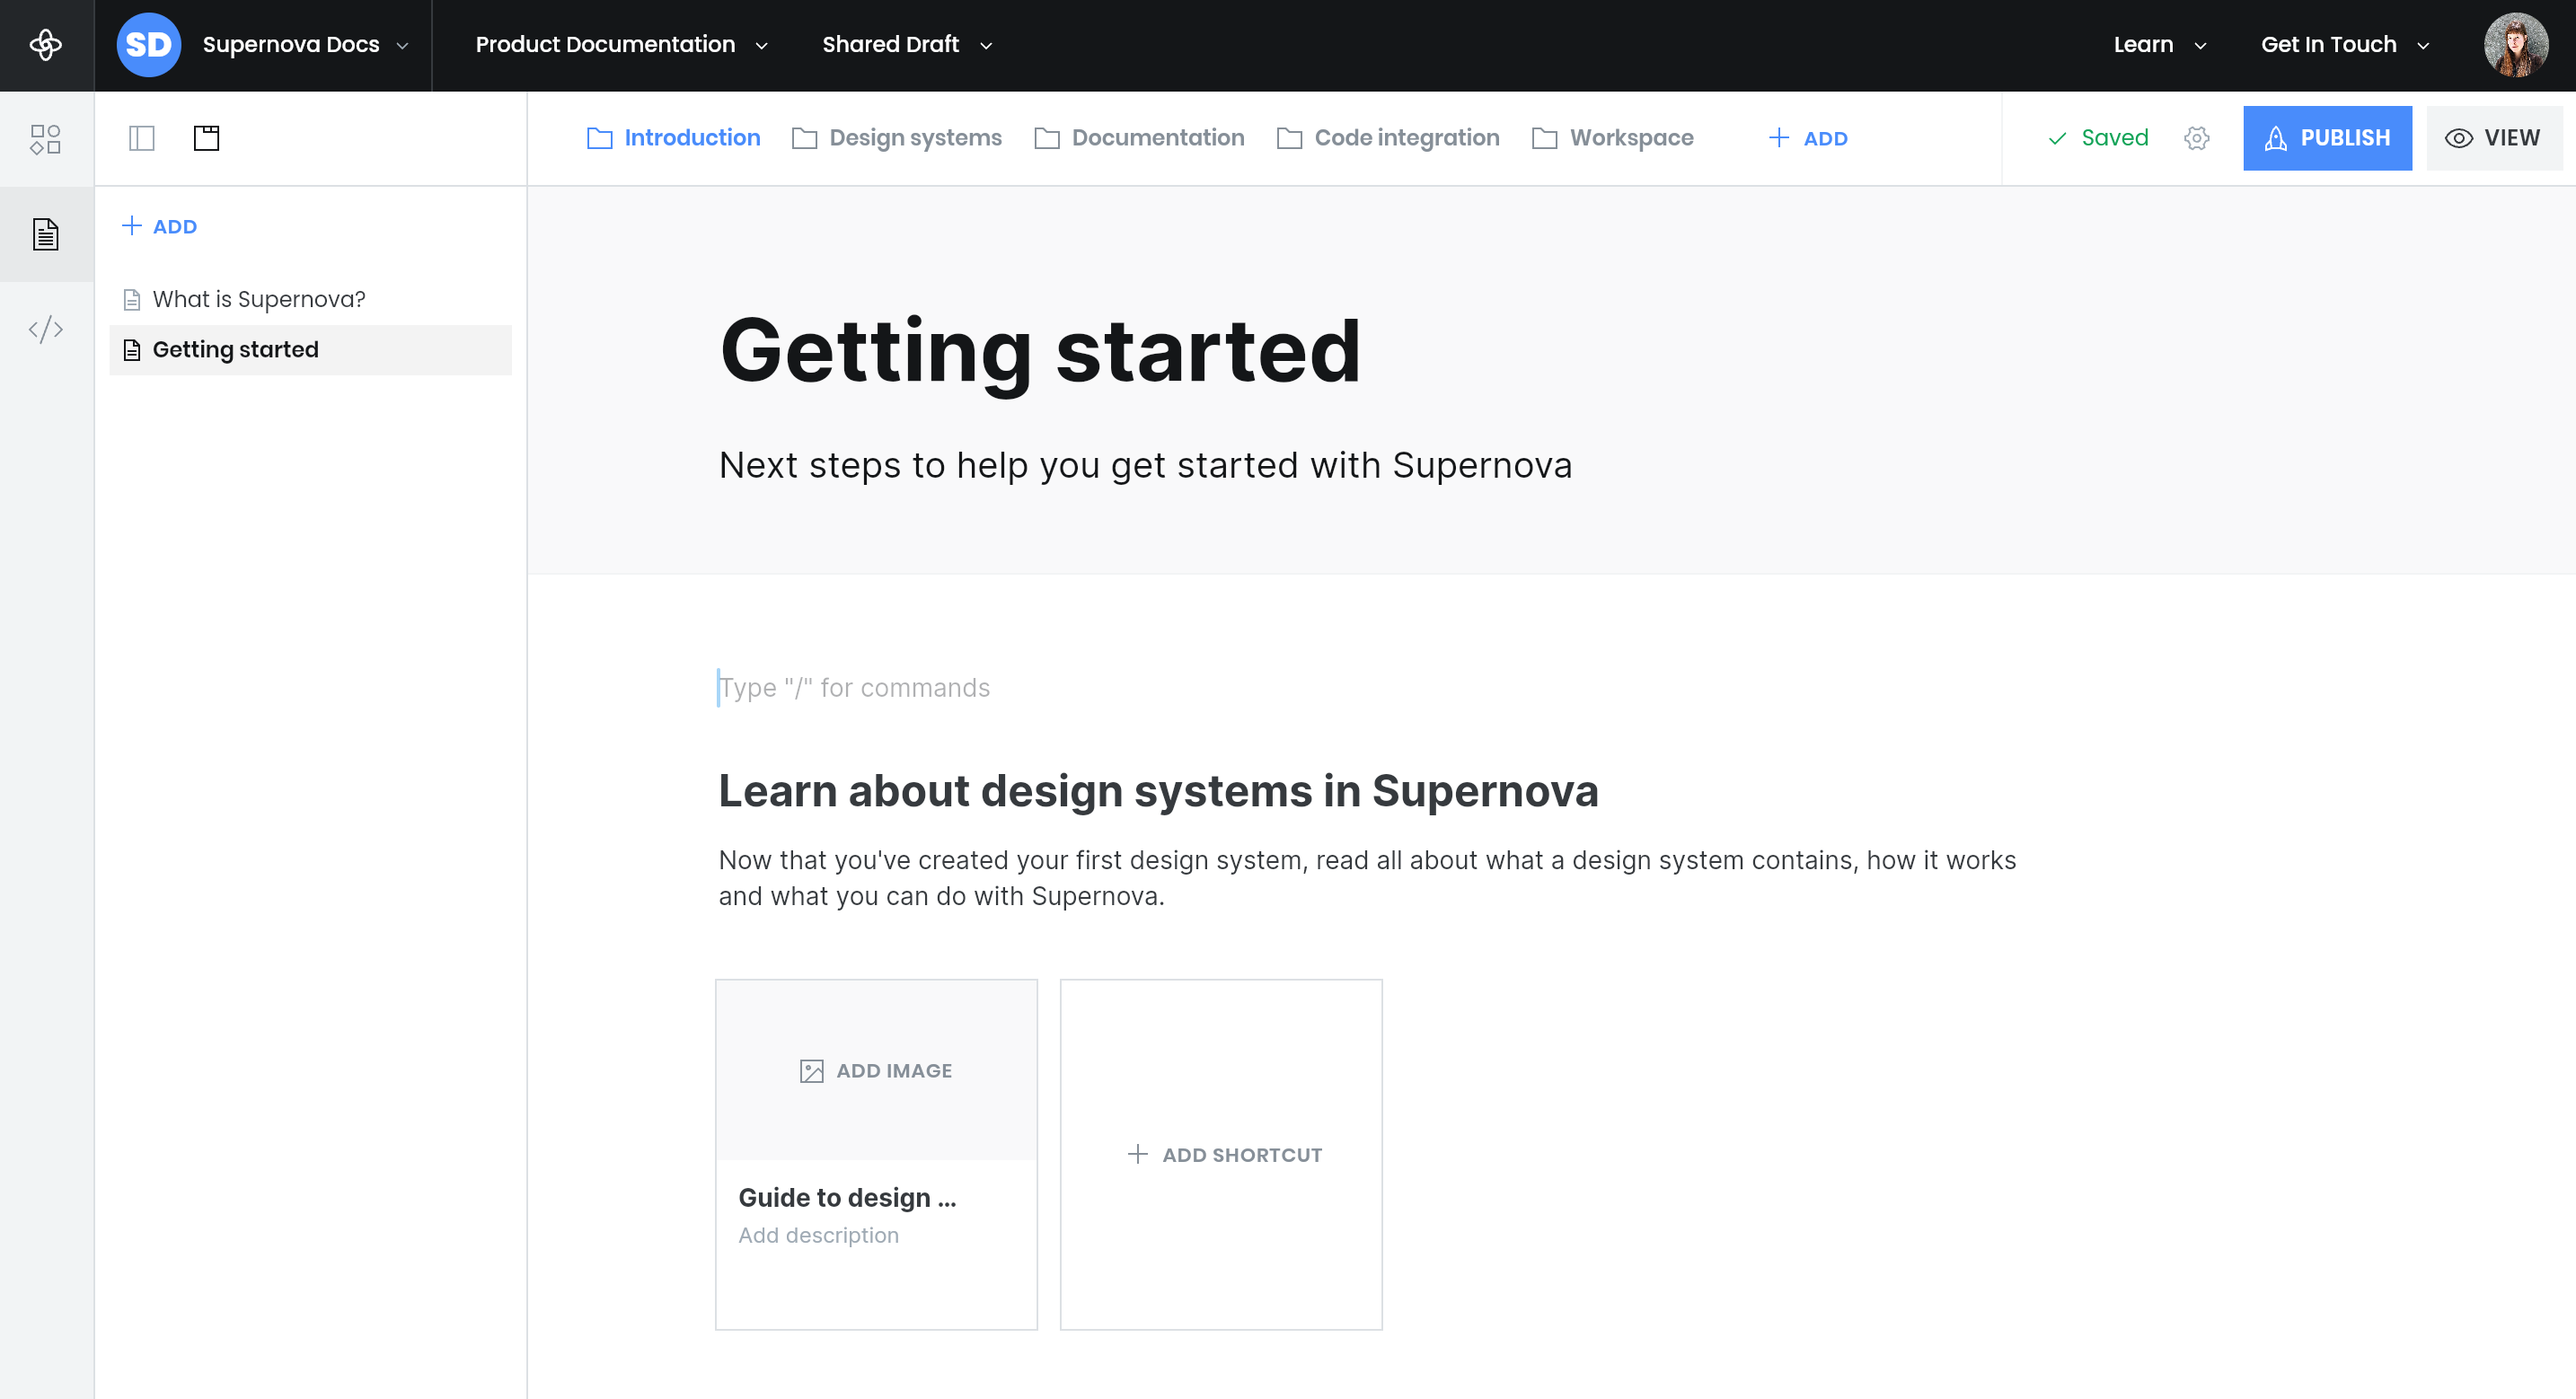This screenshot has width=2576, height=1399.
Task: Select the Workspace tab
Action: pos(1612,138)
